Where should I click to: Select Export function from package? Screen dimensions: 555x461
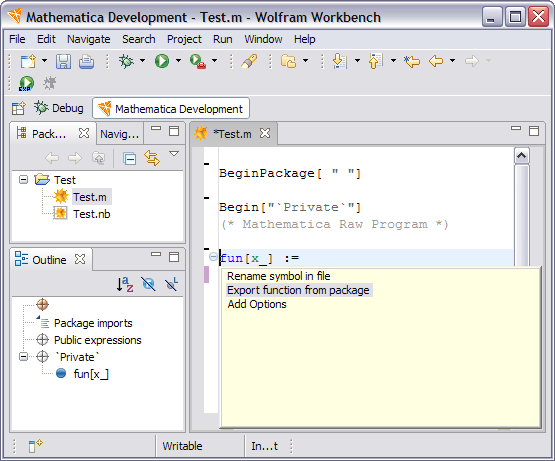(x=298, y=290)
